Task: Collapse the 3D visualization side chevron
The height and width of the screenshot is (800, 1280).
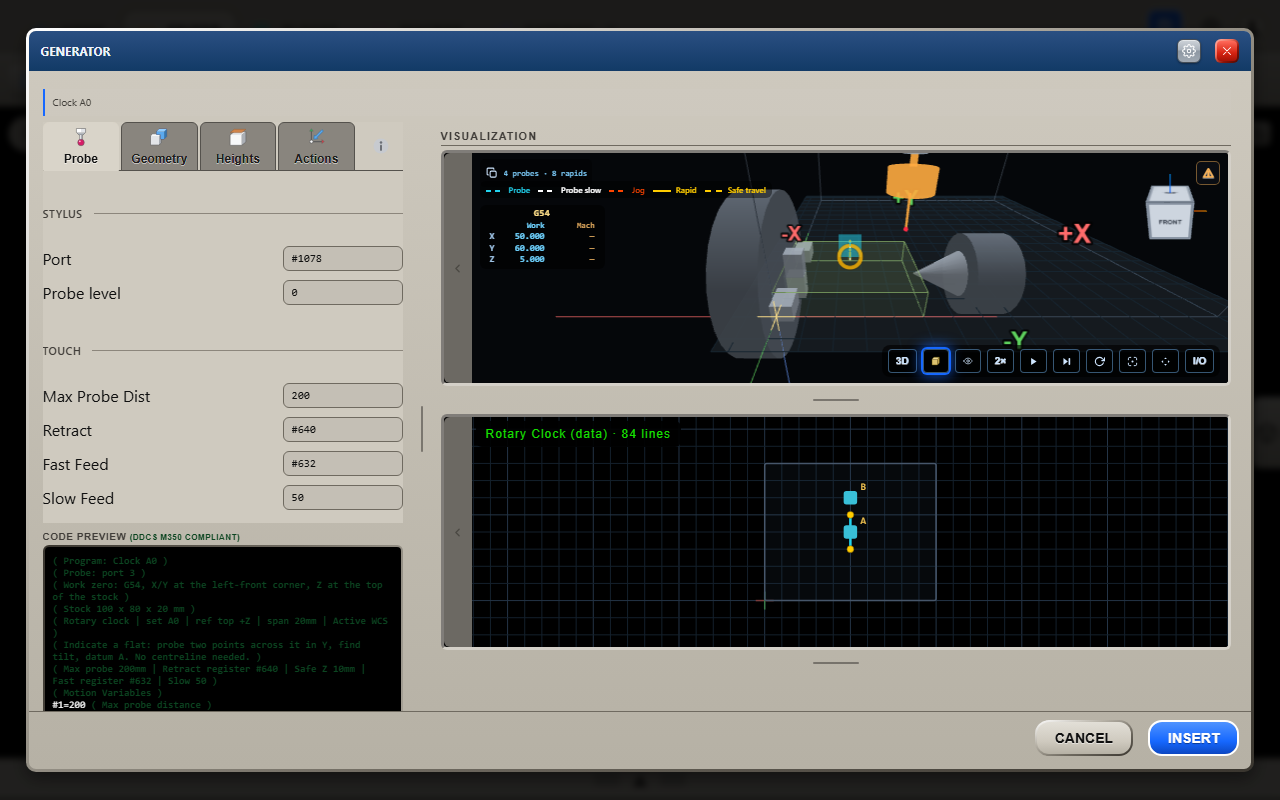Action: 458,268
